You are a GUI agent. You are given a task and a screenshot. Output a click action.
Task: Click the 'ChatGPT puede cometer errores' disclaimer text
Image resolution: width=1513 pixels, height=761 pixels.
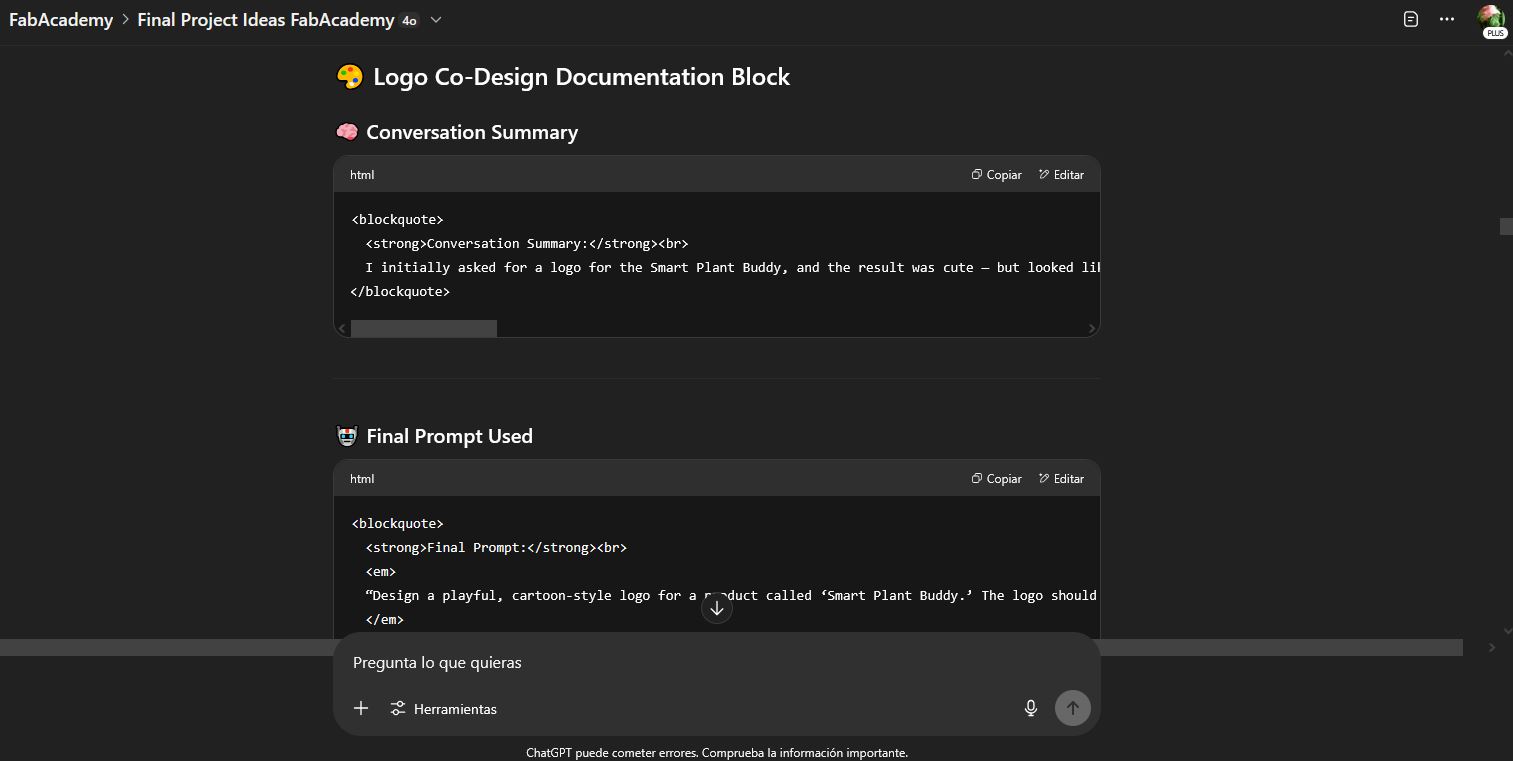pyautogui.click(x=717, y=752)
